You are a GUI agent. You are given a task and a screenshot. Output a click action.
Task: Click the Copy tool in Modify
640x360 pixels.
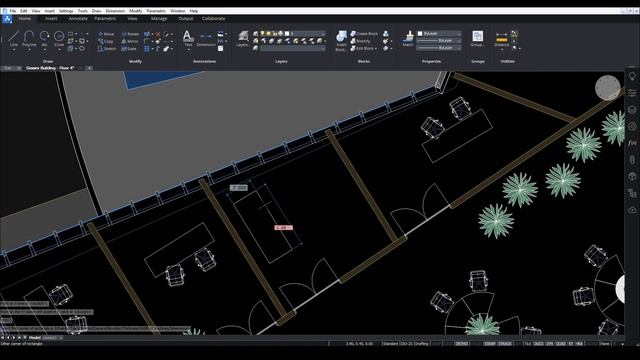tap(106, 41)
